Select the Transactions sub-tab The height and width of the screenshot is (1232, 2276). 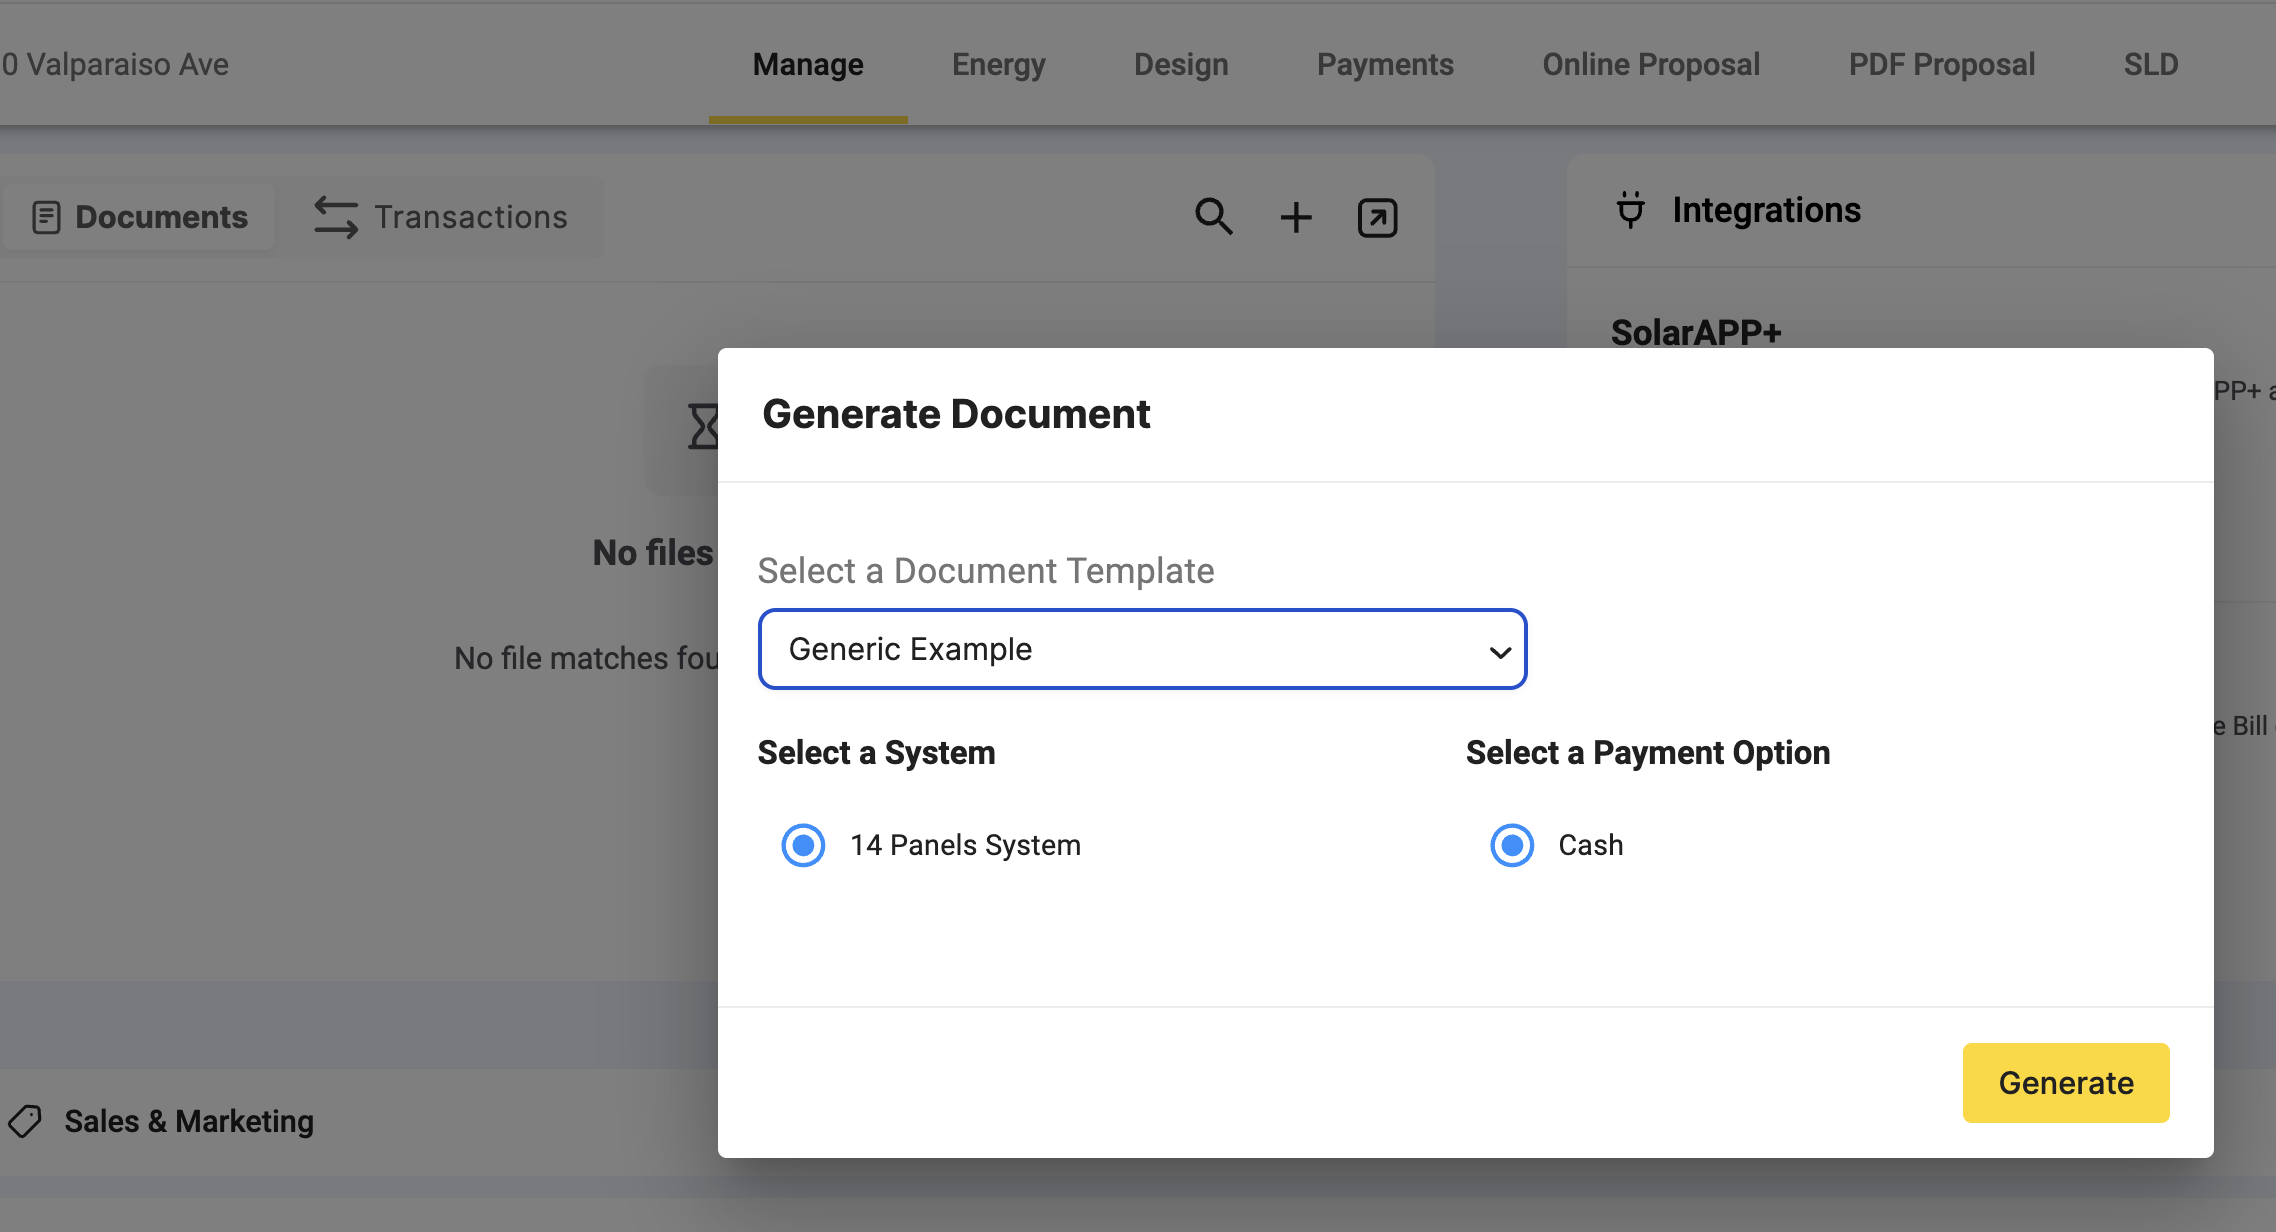[x=441, y=217]
